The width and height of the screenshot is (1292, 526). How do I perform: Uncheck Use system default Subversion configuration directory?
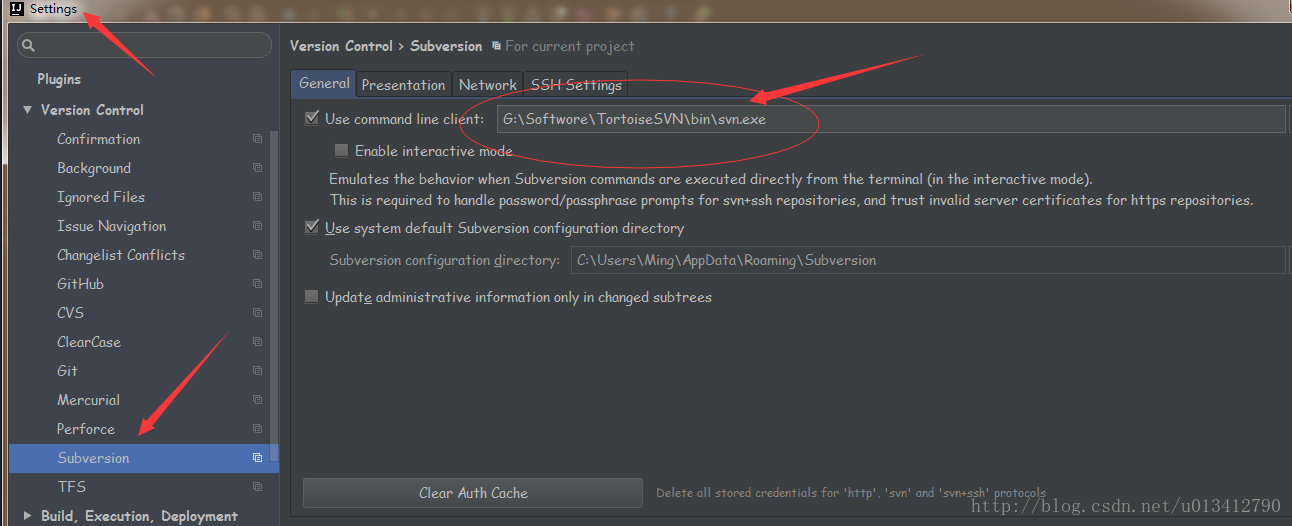[x=312, y=228]
